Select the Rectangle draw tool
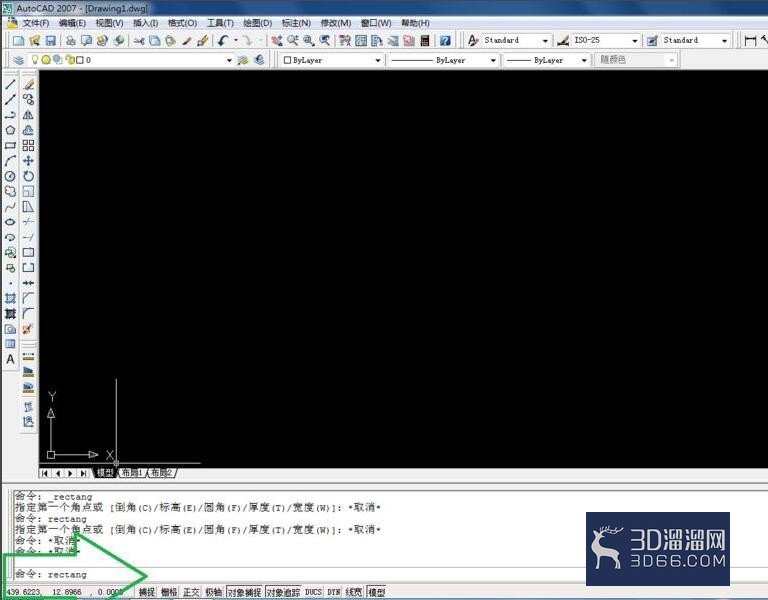This screenshot has width=768, height=600. pos(10,145)
